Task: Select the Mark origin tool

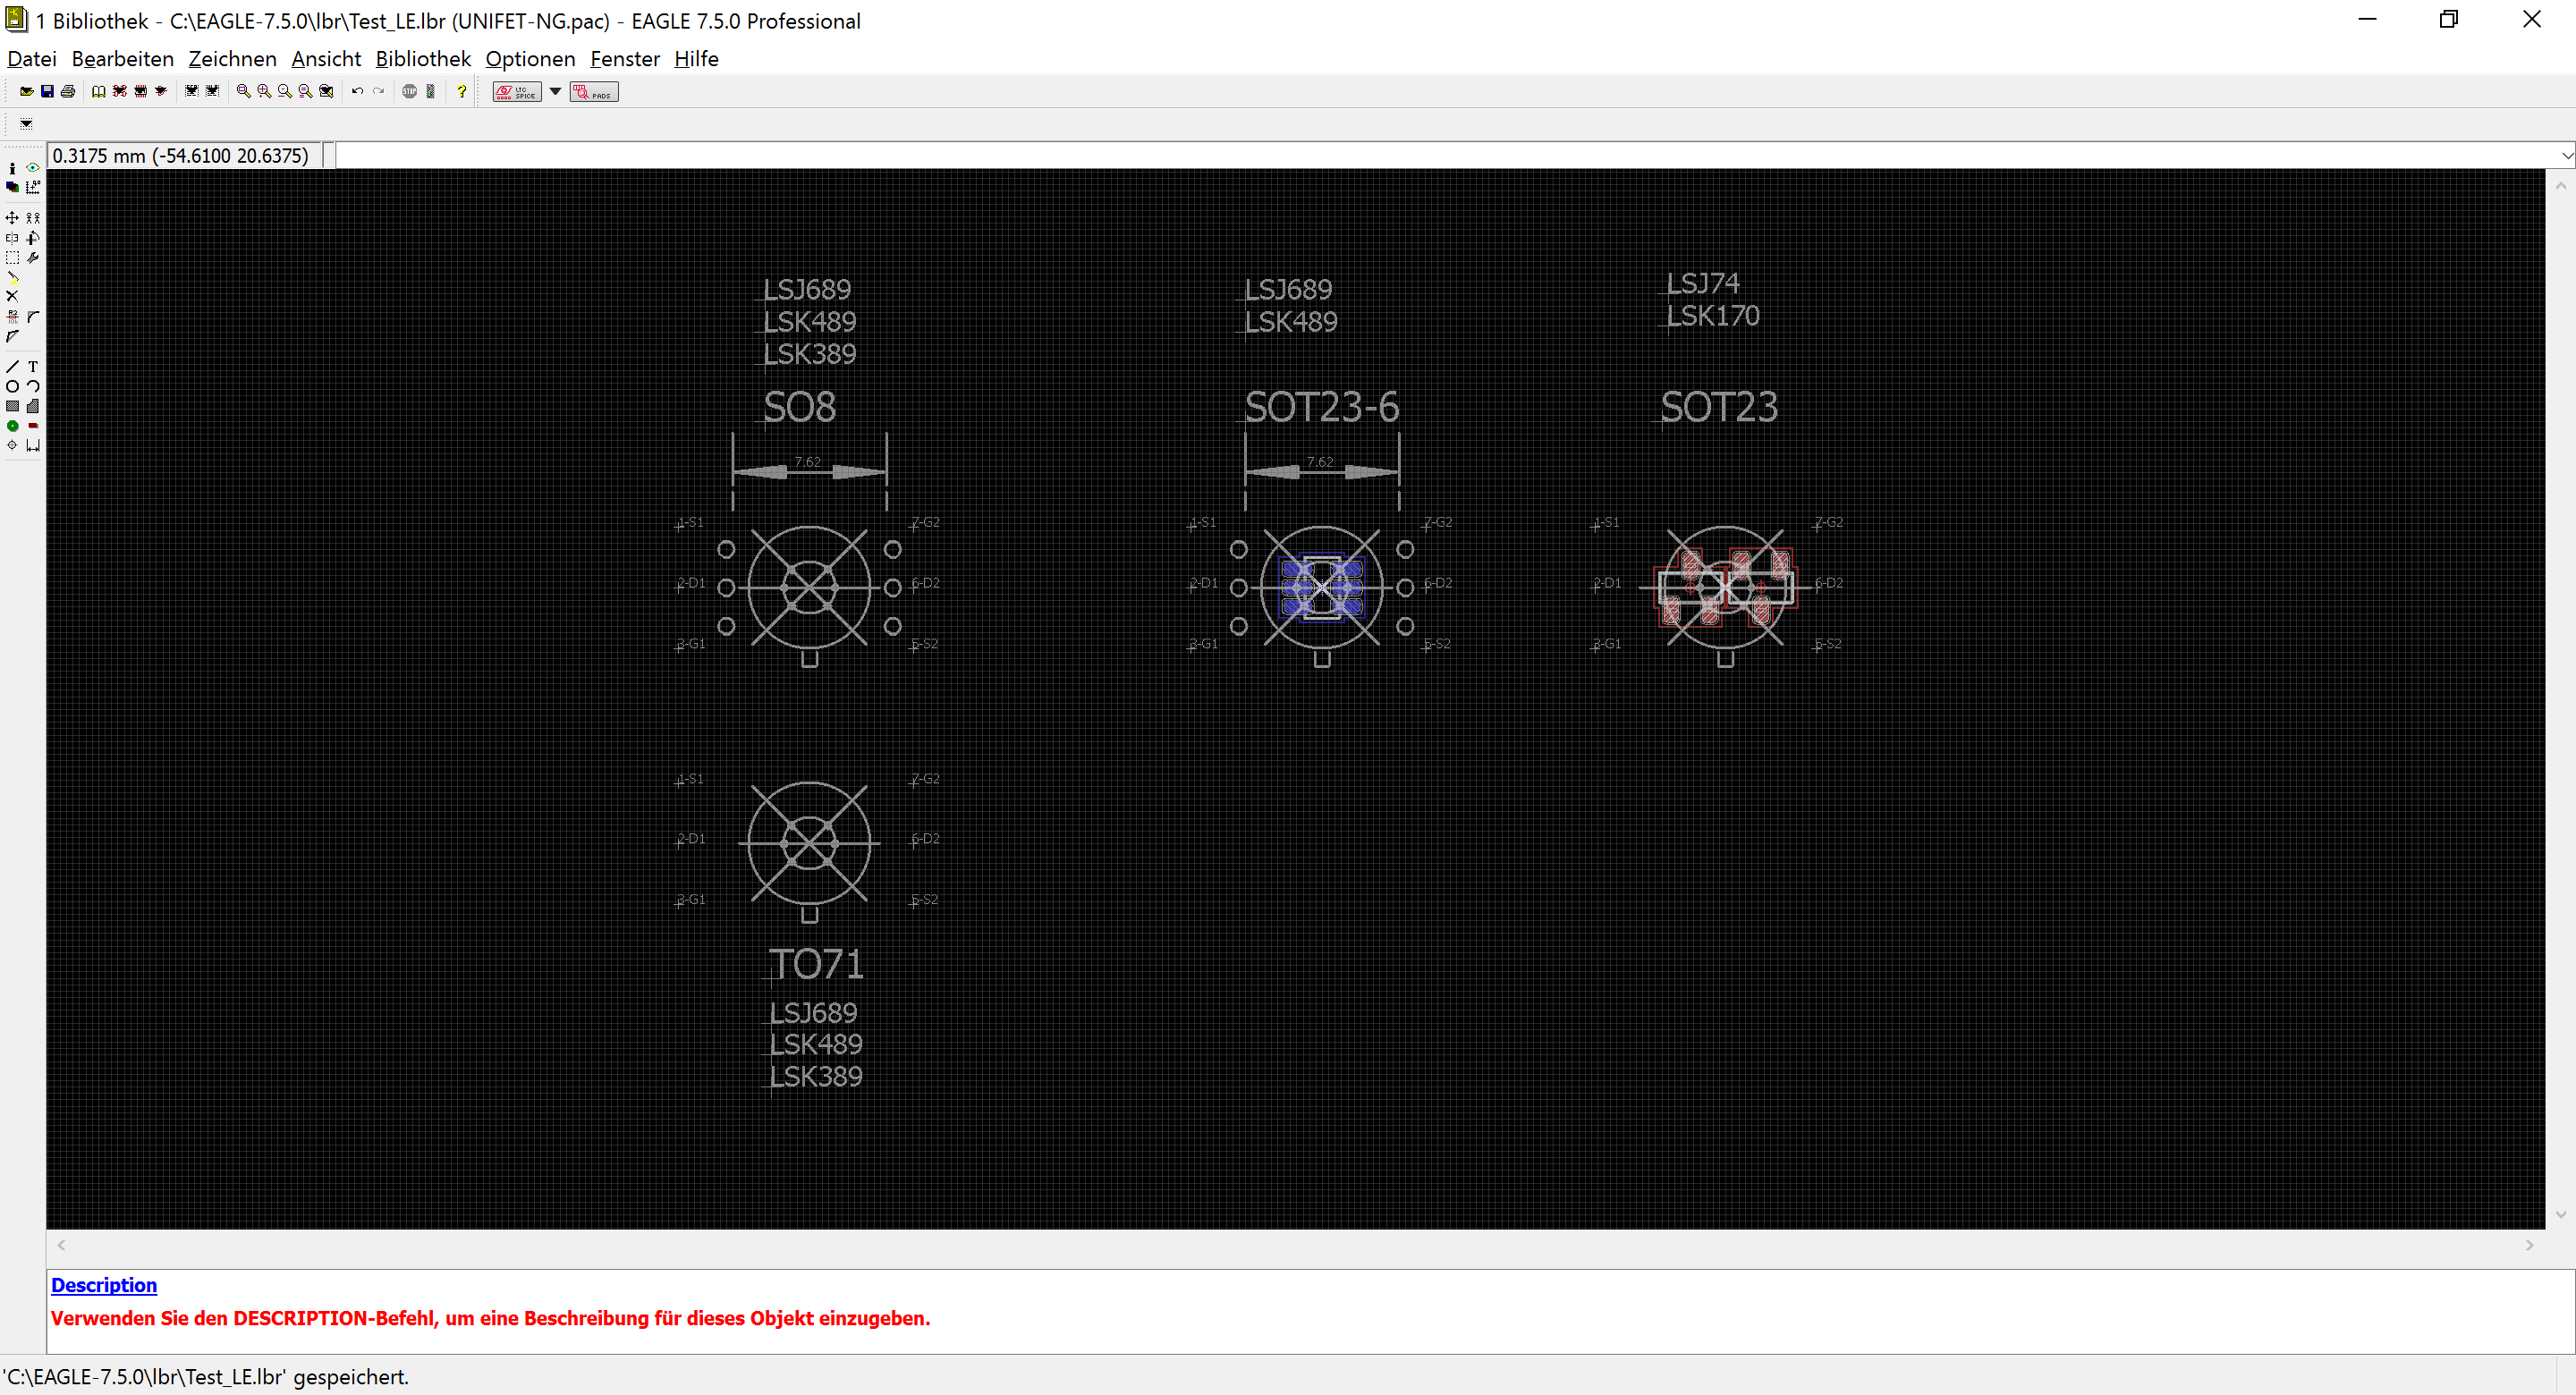Action: [x=33, y=187]
